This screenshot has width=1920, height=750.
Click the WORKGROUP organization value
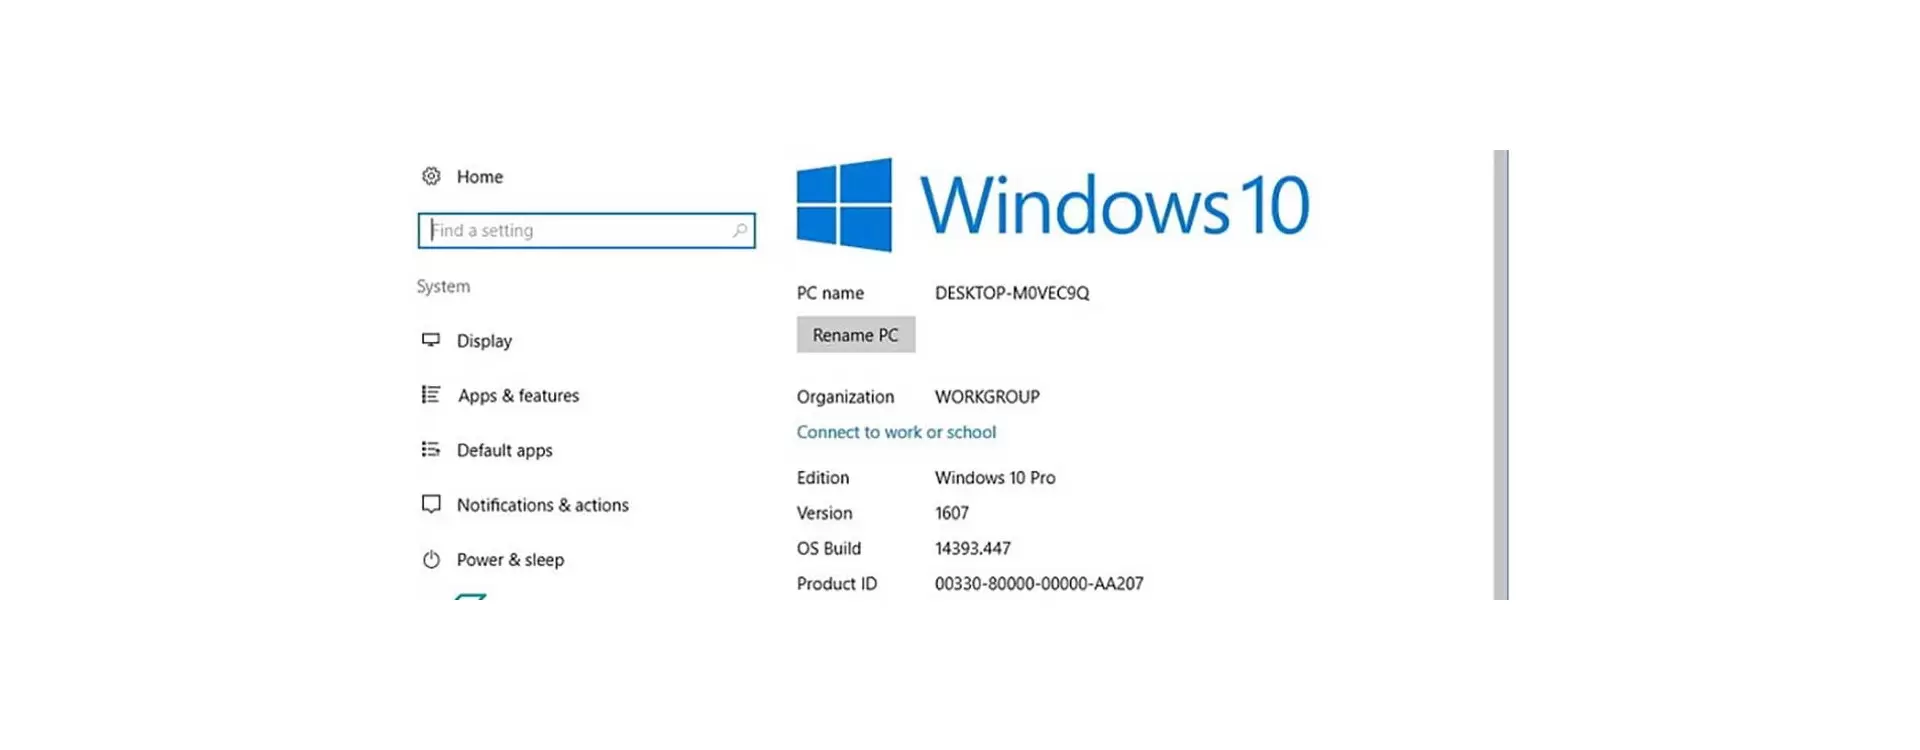[x=987, y=397]
